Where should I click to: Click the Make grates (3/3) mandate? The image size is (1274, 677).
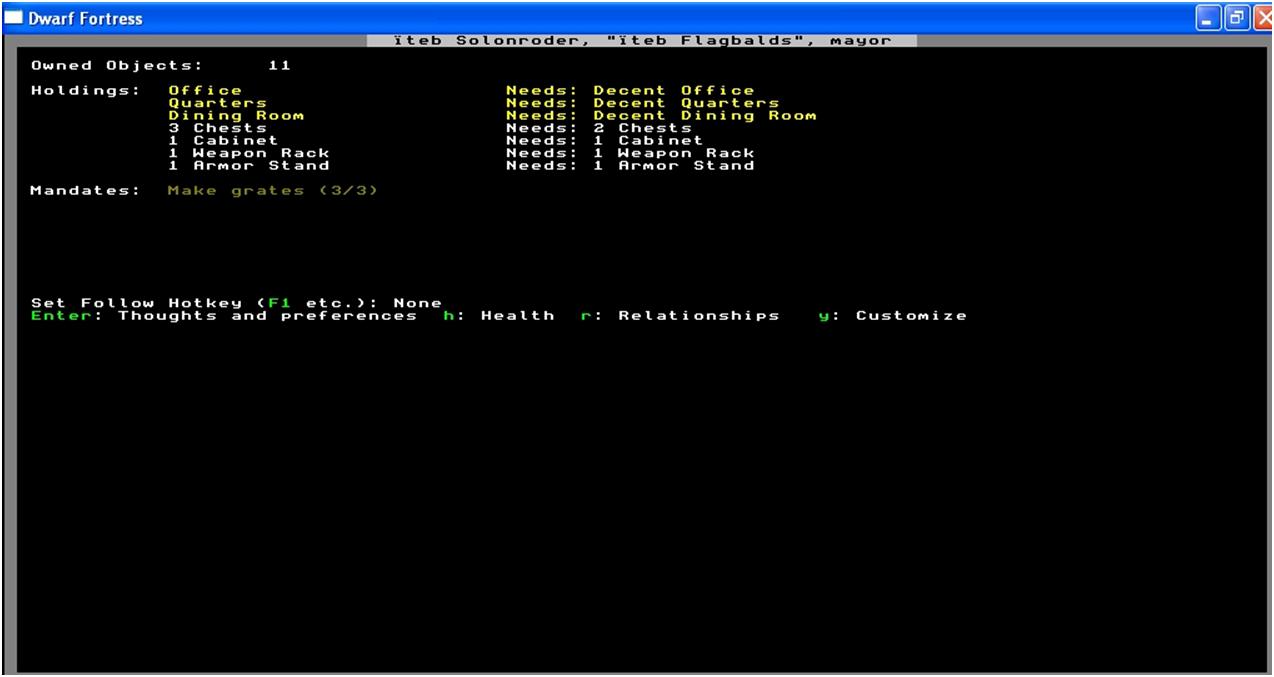pyautogui.click(x=273, y=191)
